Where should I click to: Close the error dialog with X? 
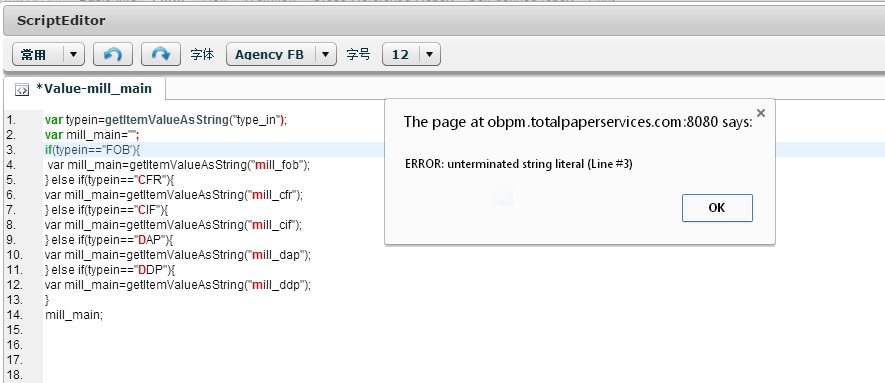[x=761, y=113]
